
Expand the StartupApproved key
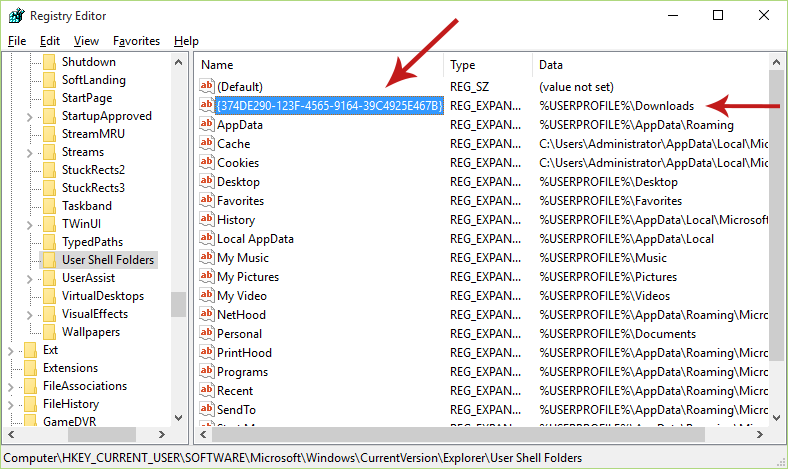point(29,117)
